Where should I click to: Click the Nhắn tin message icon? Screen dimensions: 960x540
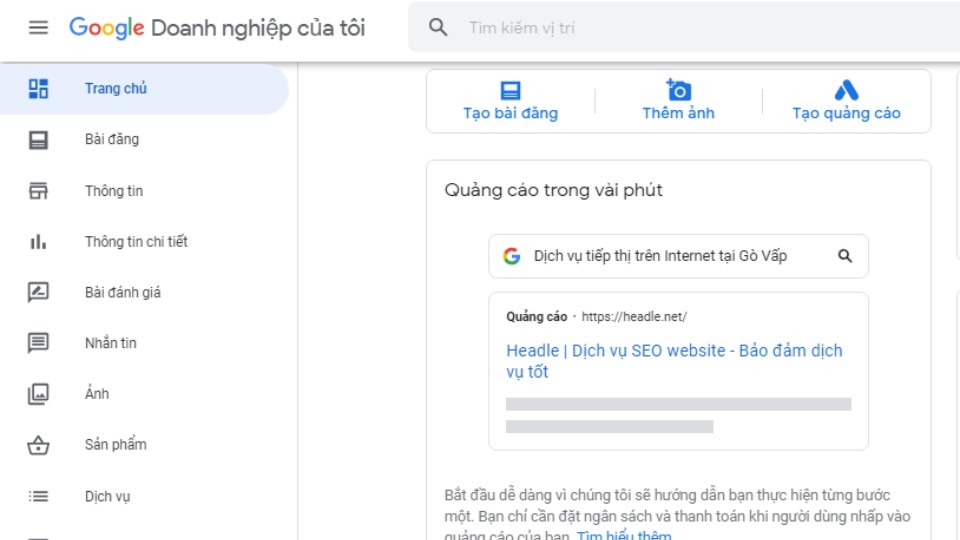tap(38, 343)
